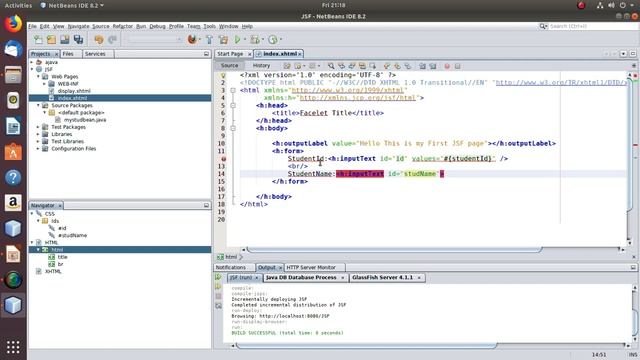The image size is (640, 360).
Task: Click the Find Selection magnifier icon in editor toolbar
Action: (331, 66)
